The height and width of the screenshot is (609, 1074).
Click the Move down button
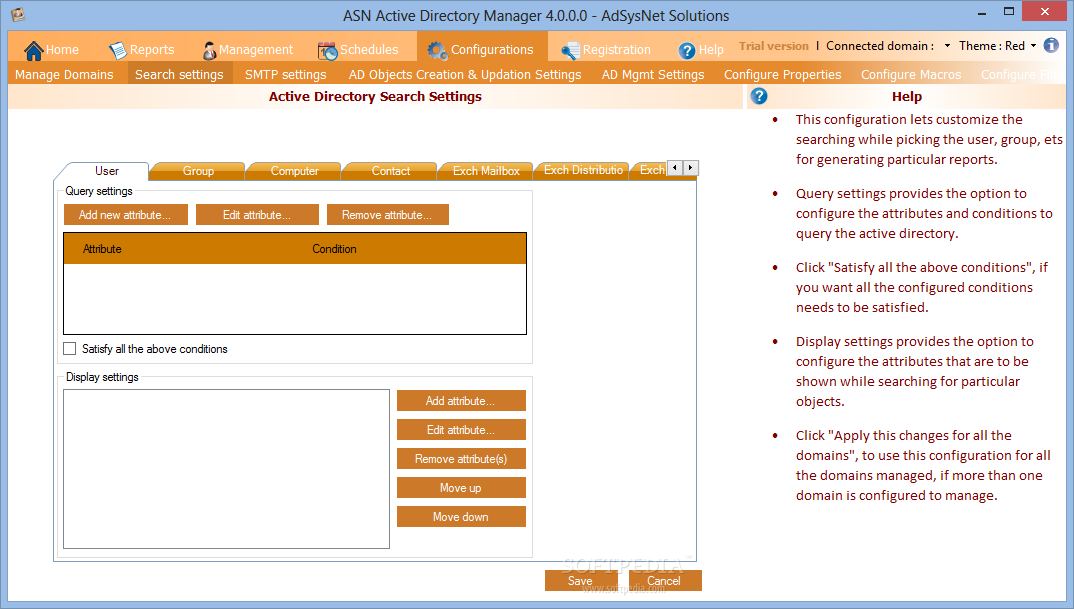[x=461, y=517]
